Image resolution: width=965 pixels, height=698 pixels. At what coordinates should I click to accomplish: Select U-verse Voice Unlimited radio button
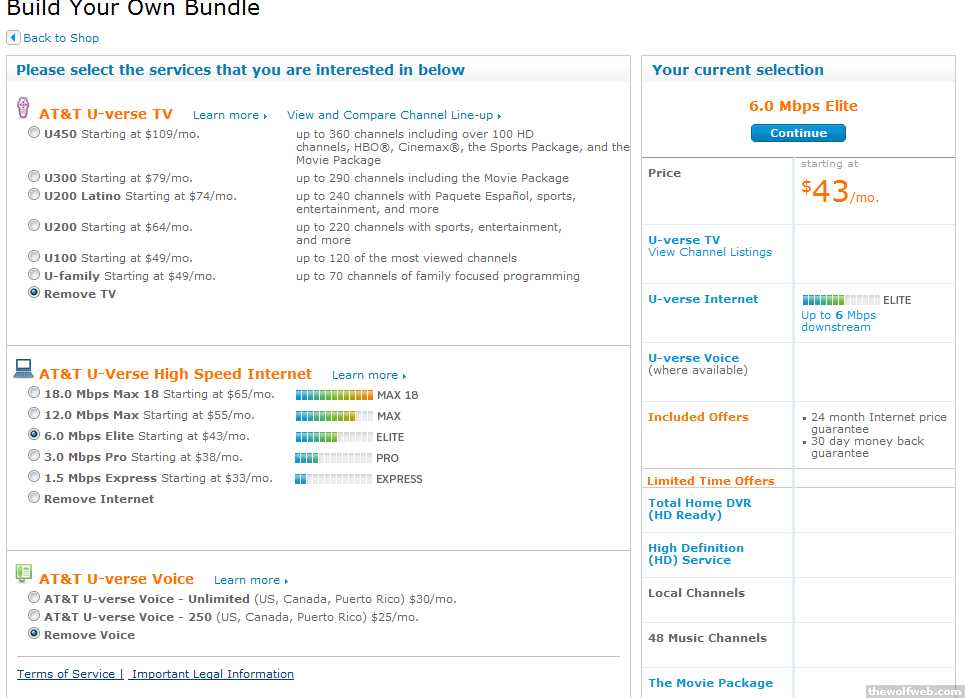[35, 598]
